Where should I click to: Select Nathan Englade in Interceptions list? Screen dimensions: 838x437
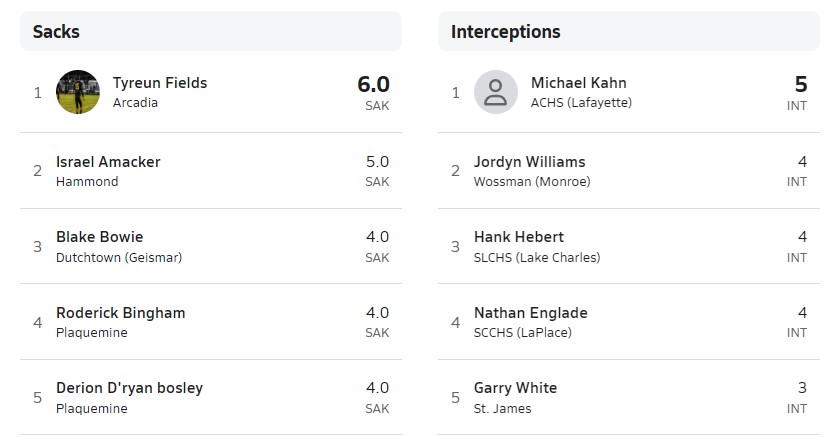(531, 313)
